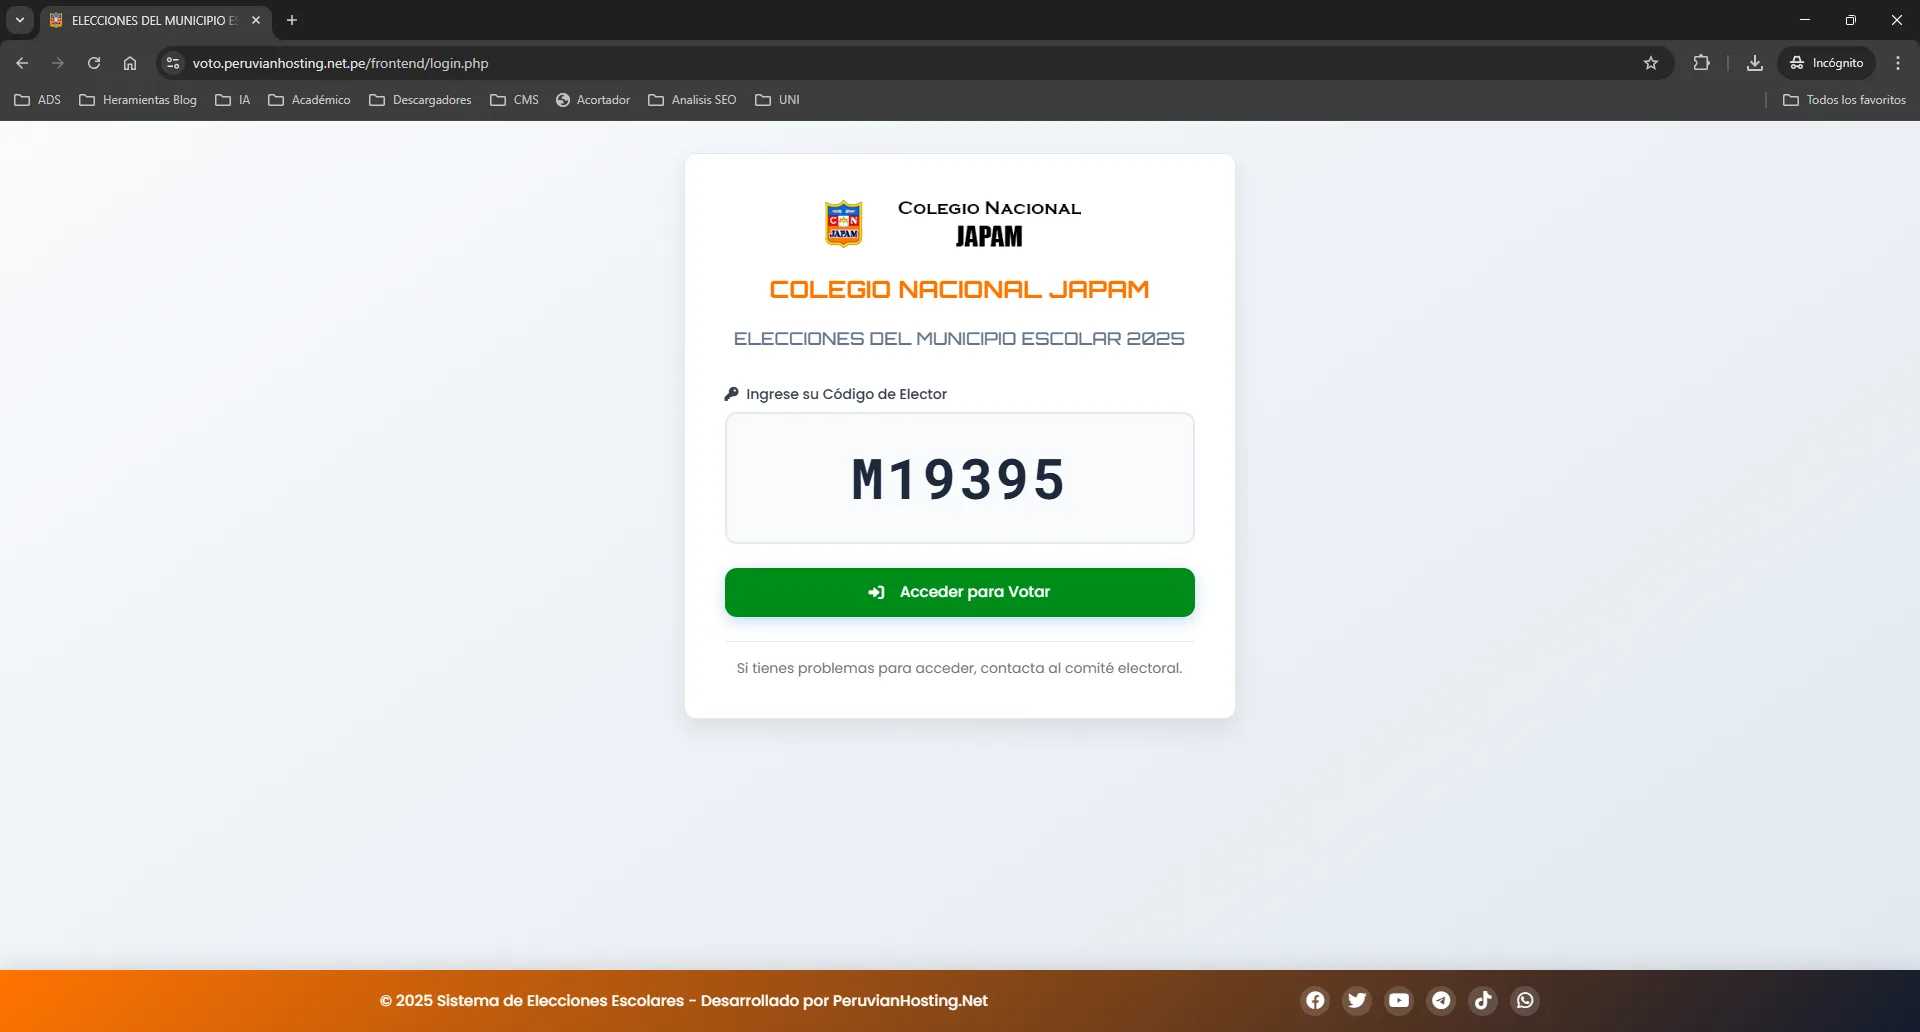Reload the page
The height and width of the screenshot is (1032, 1920).
click(94, 63)
